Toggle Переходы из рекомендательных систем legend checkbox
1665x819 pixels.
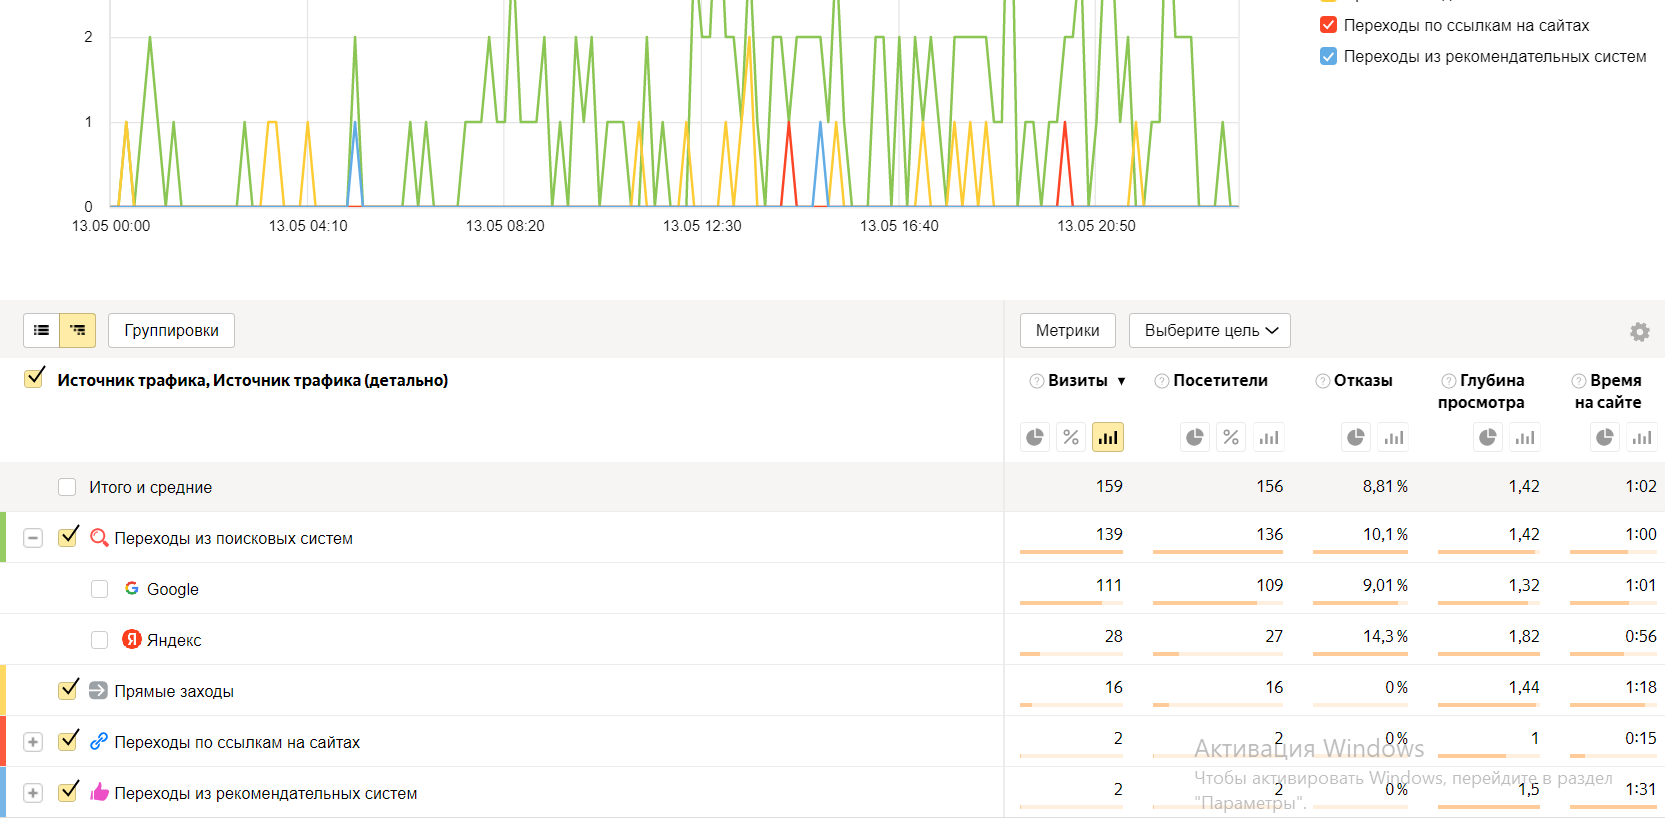1328,56
